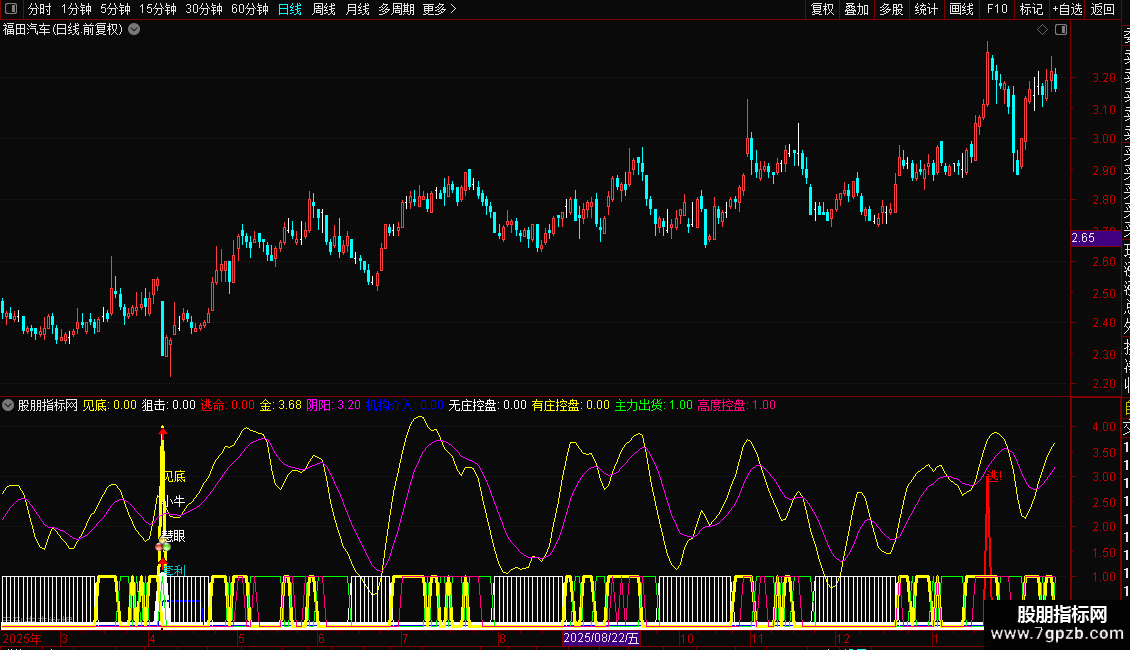Expand the 福田汽车 title dropdown arrow
The width and height of the screenshot is (1130, 650).
tap(135, 29)
